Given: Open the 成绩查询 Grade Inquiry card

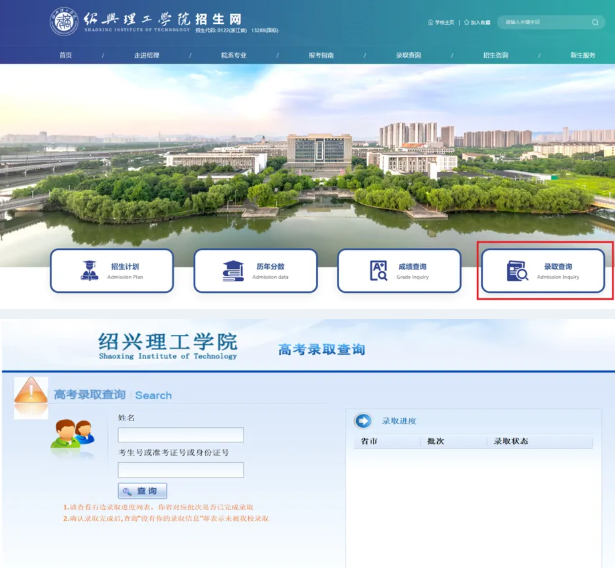Looking at the screenshot, I should click(x=399, y=271).
